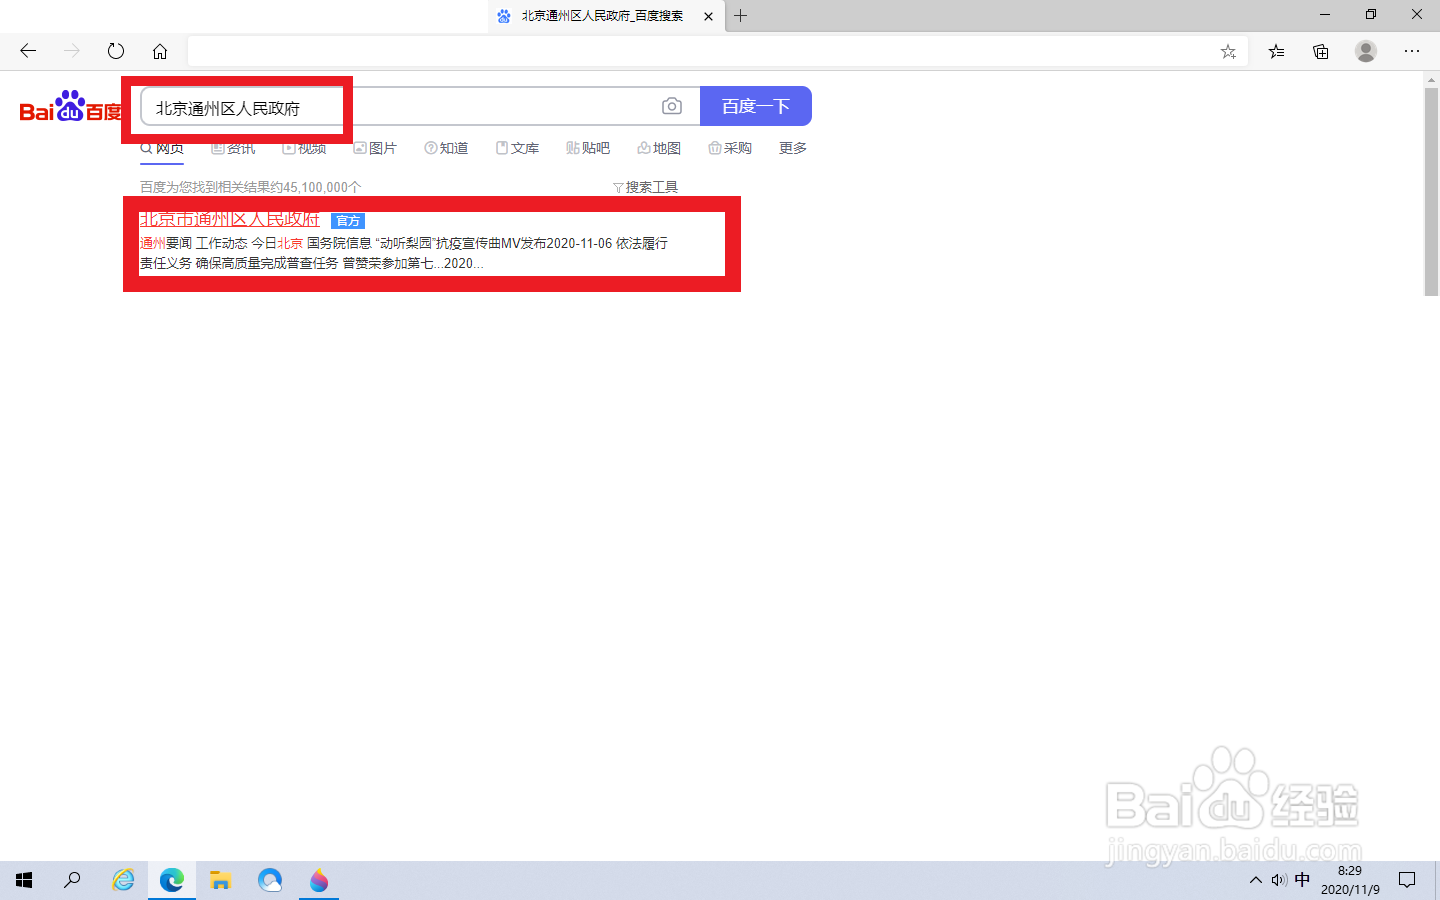
Task: Open the blue circular taskbar app icon
Action: [x=270, y=880]
